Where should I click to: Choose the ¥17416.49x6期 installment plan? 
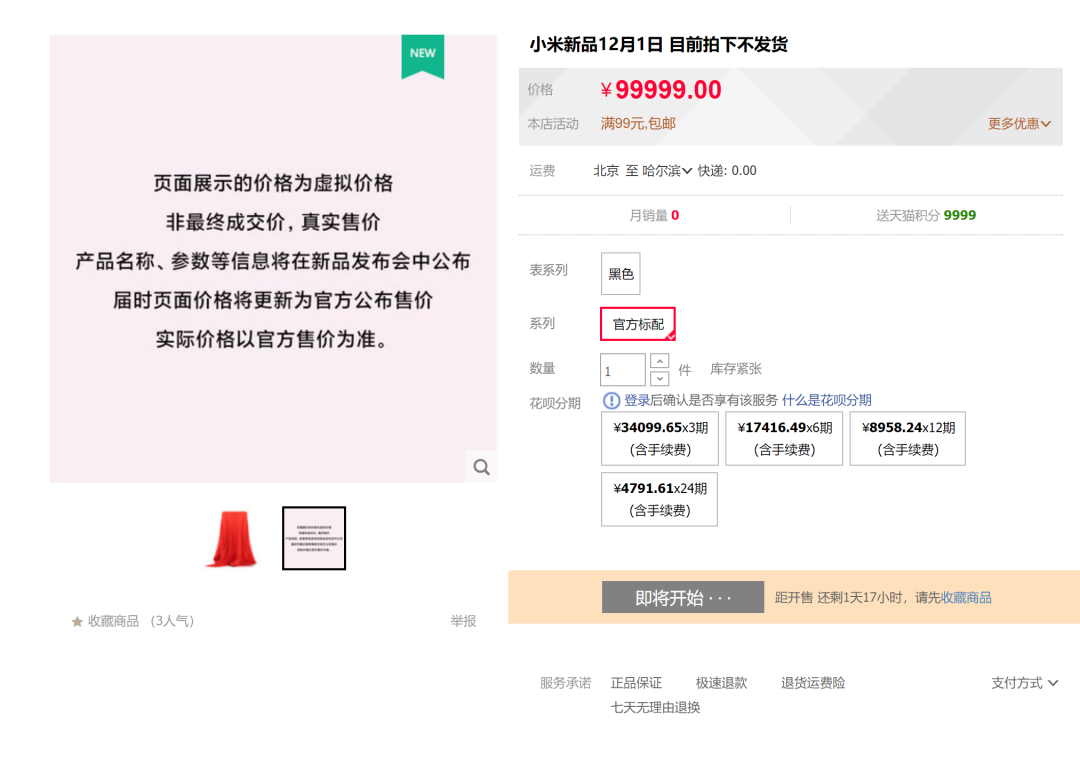[x=784, y=438]
